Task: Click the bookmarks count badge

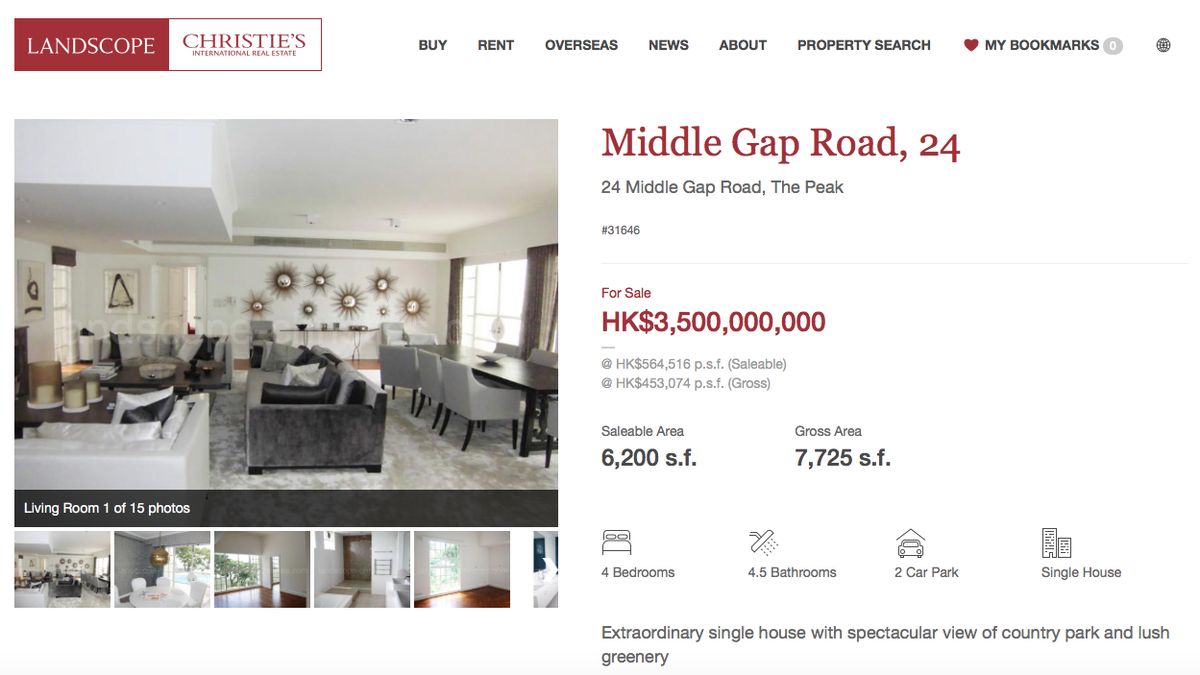Action: pyautogui.click(x=1113, y=46)
